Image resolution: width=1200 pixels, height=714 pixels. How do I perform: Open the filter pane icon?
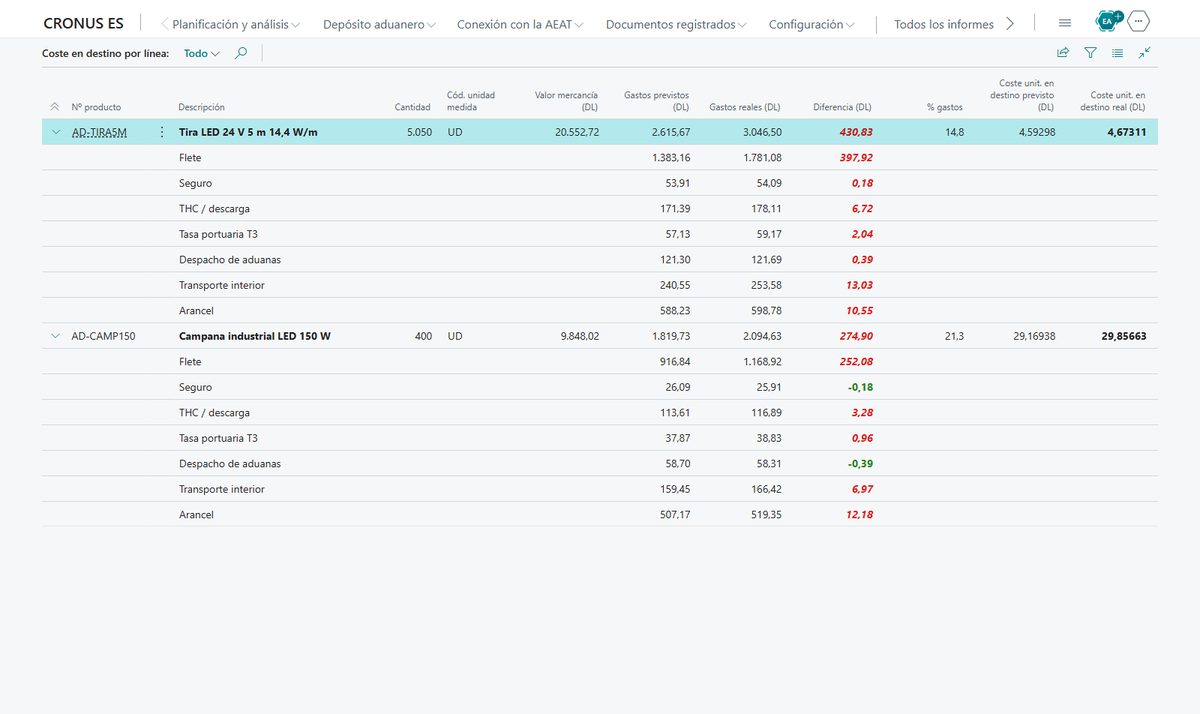tap(1091, 53)
